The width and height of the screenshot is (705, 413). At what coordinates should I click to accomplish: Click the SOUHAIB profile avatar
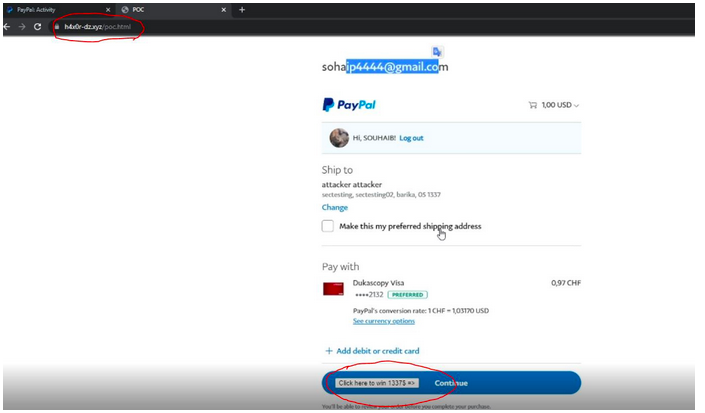(x=339, y=138)
